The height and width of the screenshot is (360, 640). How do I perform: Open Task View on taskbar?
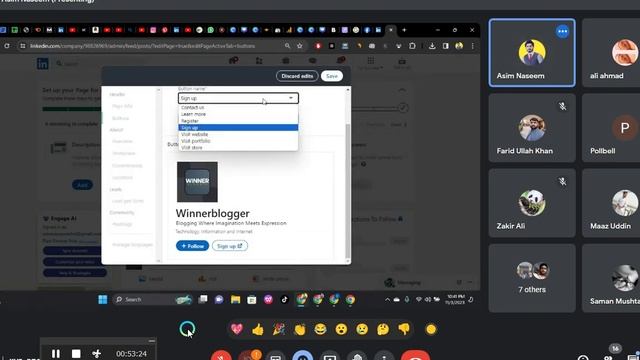point(203,300)
